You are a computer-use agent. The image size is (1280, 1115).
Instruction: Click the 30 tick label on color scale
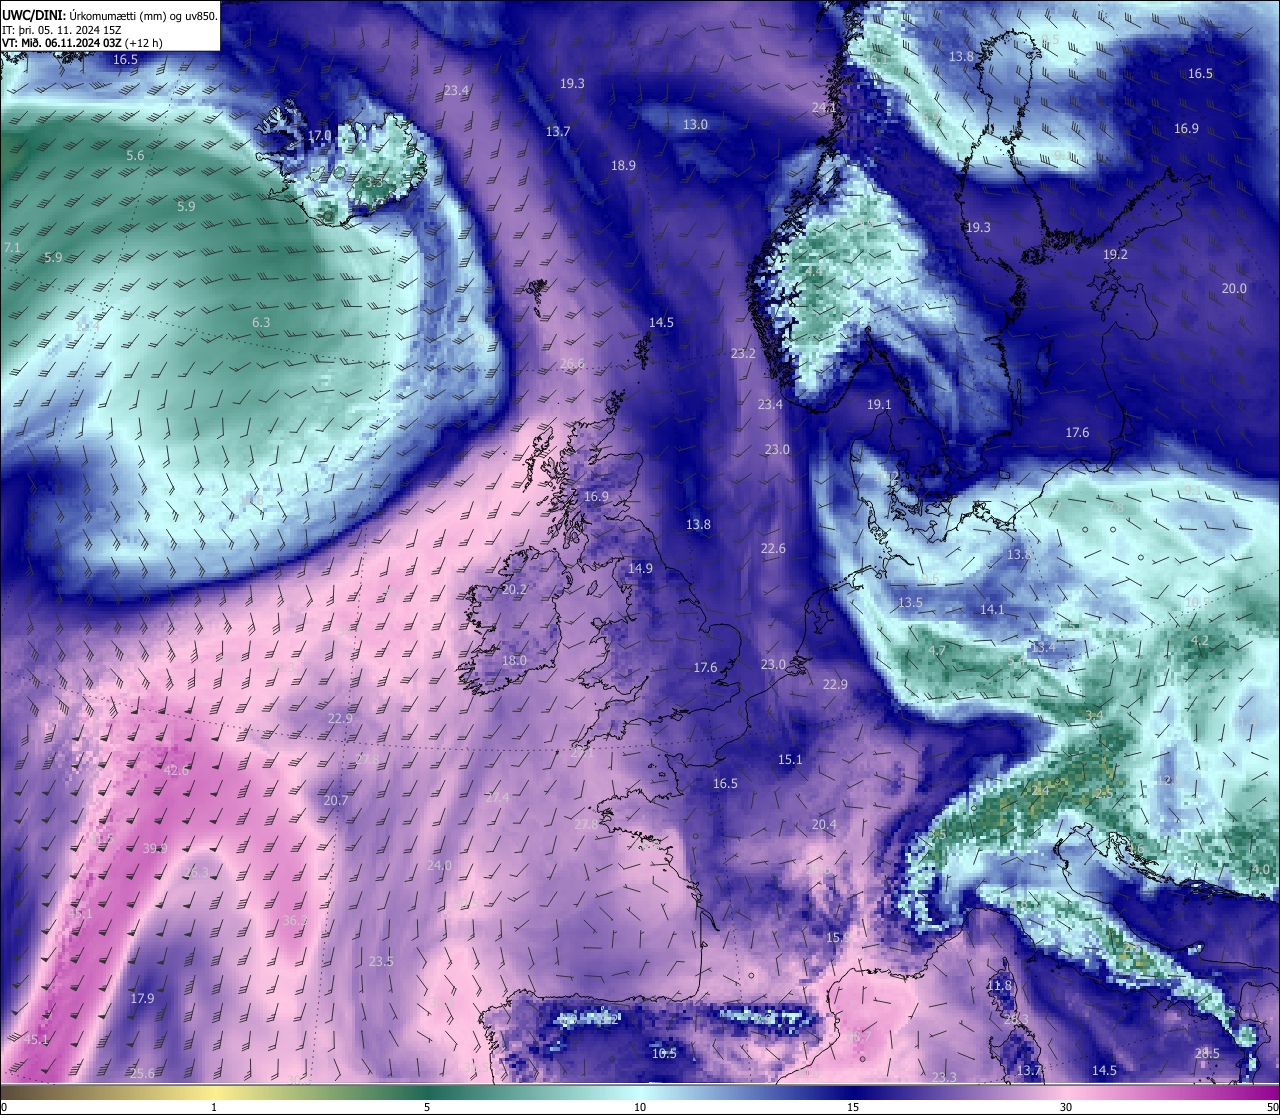(x=1066, y=1107)
